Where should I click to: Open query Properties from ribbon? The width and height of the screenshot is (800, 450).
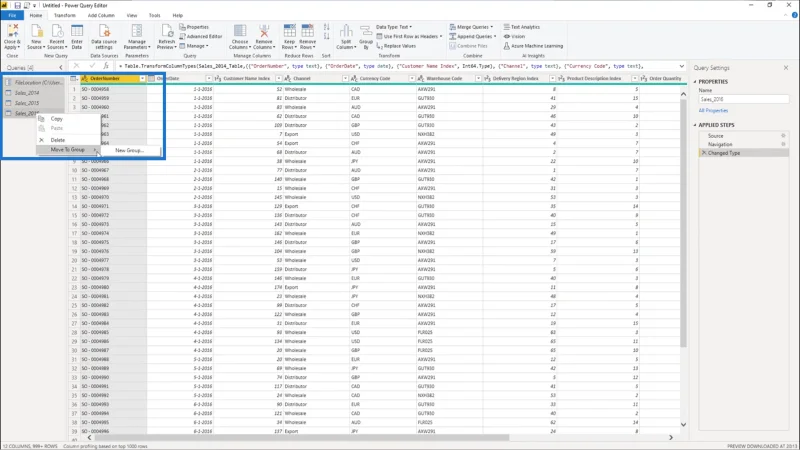(x=194, y=27)
